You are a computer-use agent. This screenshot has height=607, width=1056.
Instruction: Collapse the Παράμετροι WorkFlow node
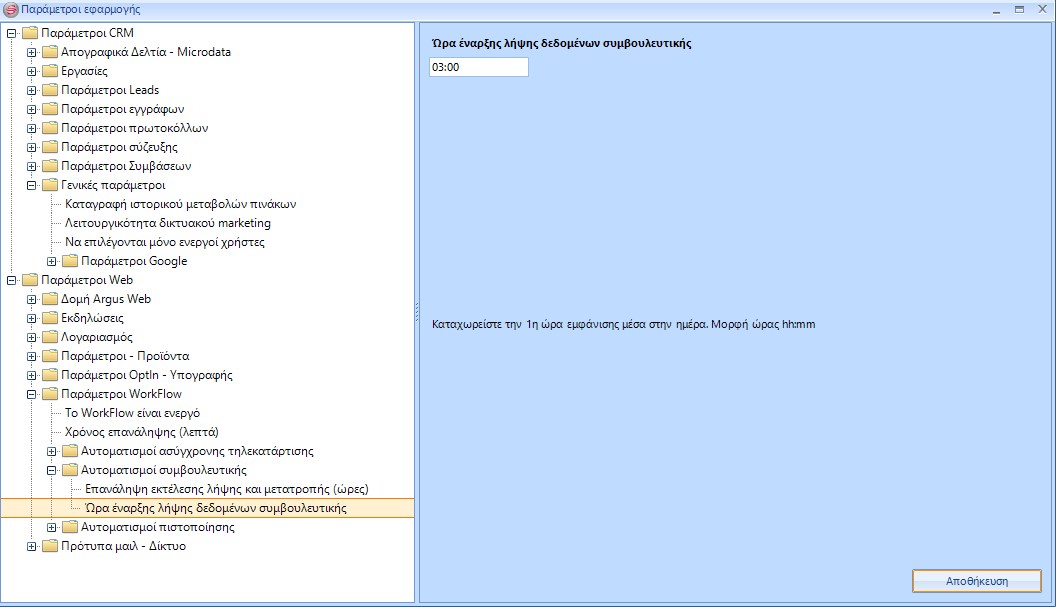[x=32, y=394]
